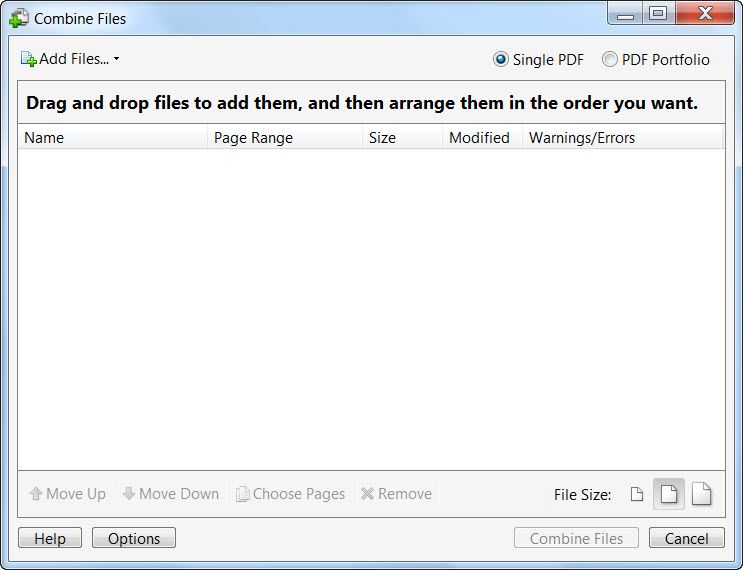Sort by the Size column header
The height and width of the screenshot is (570, 743).
click(x=402, y=137)
